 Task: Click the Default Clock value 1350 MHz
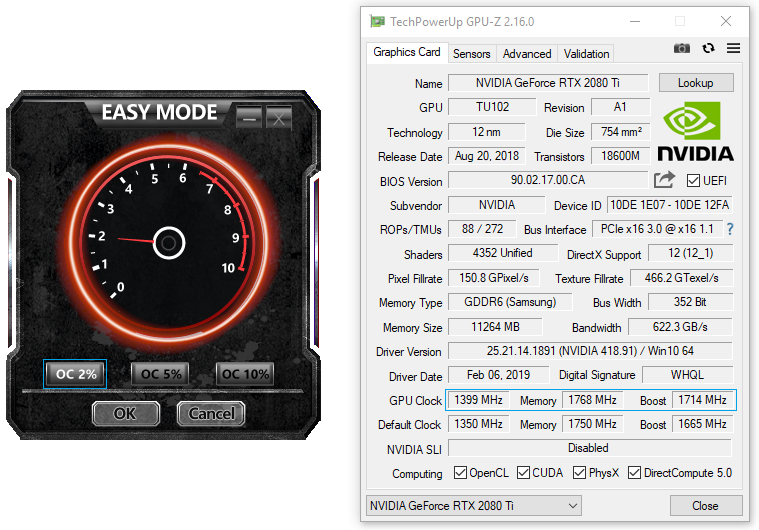[478, 424]
